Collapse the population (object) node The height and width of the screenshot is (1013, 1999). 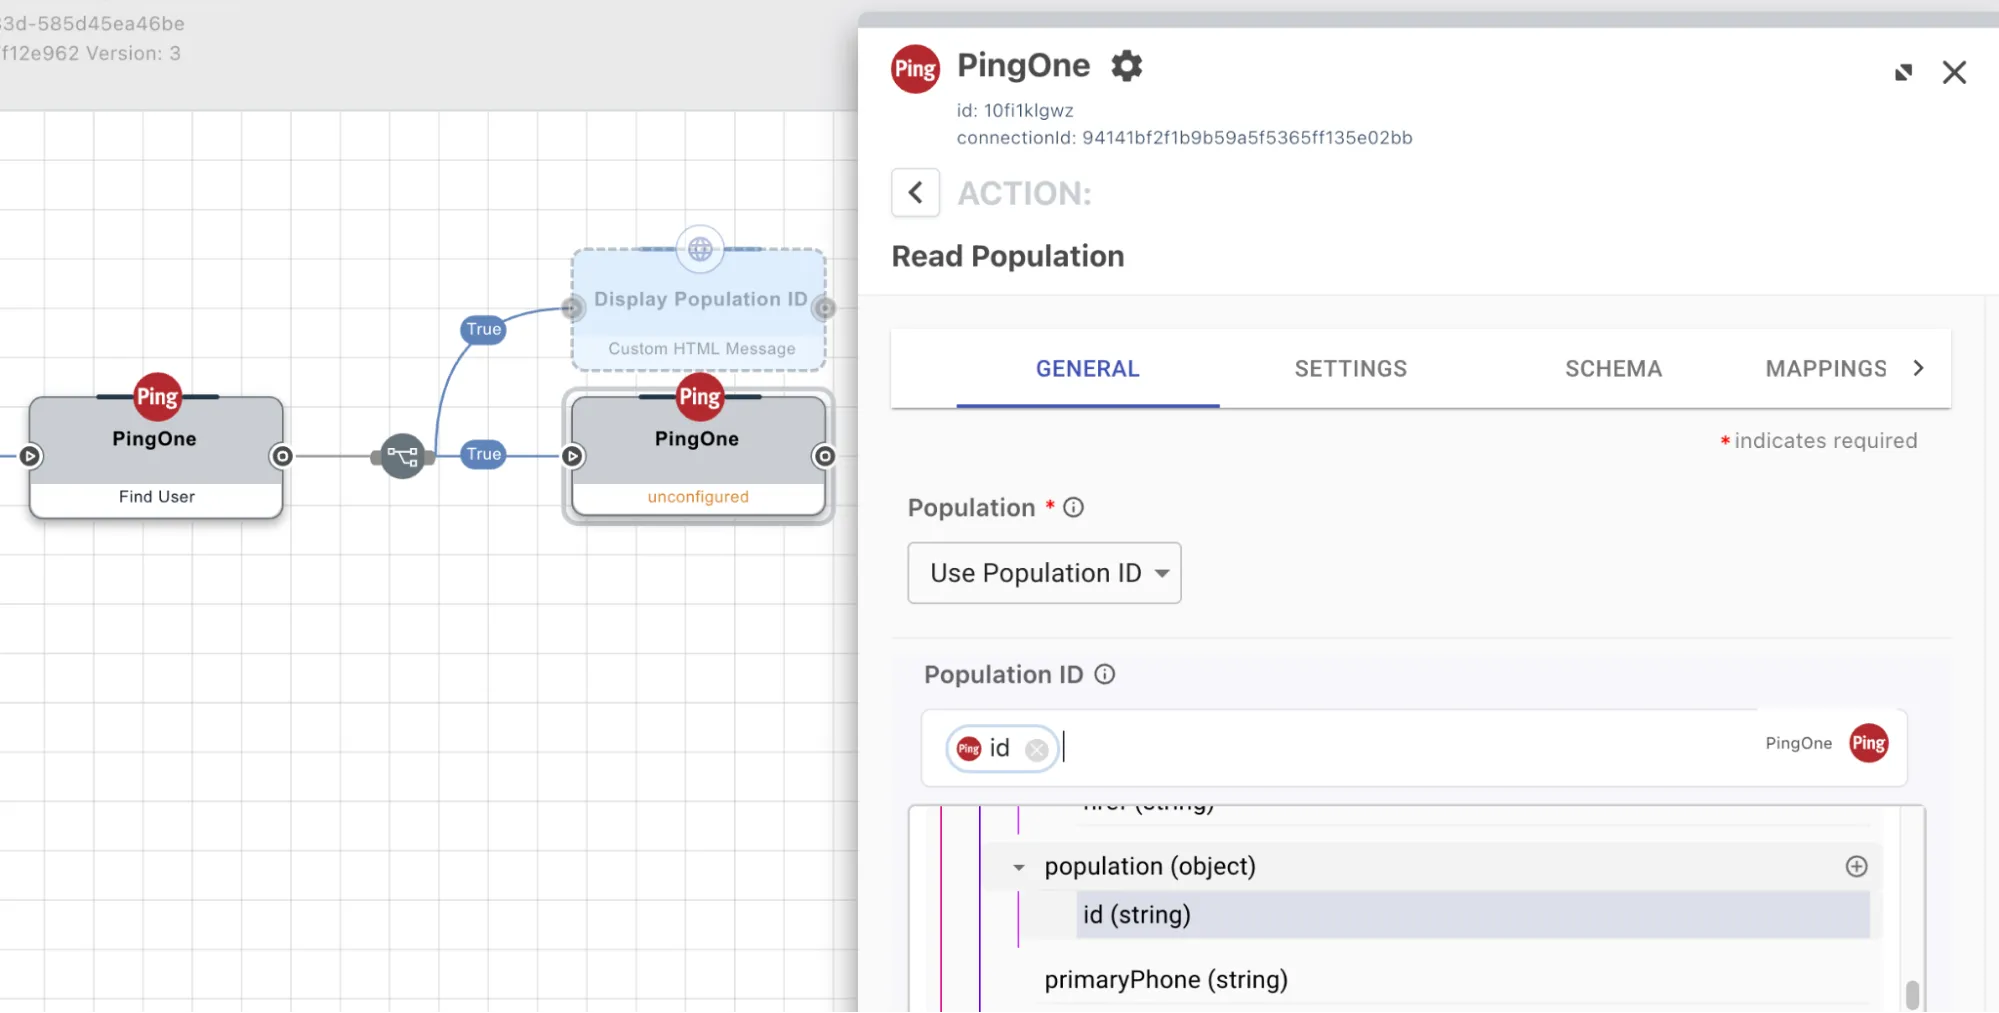pyautogui.click(x=1018, y=867)
